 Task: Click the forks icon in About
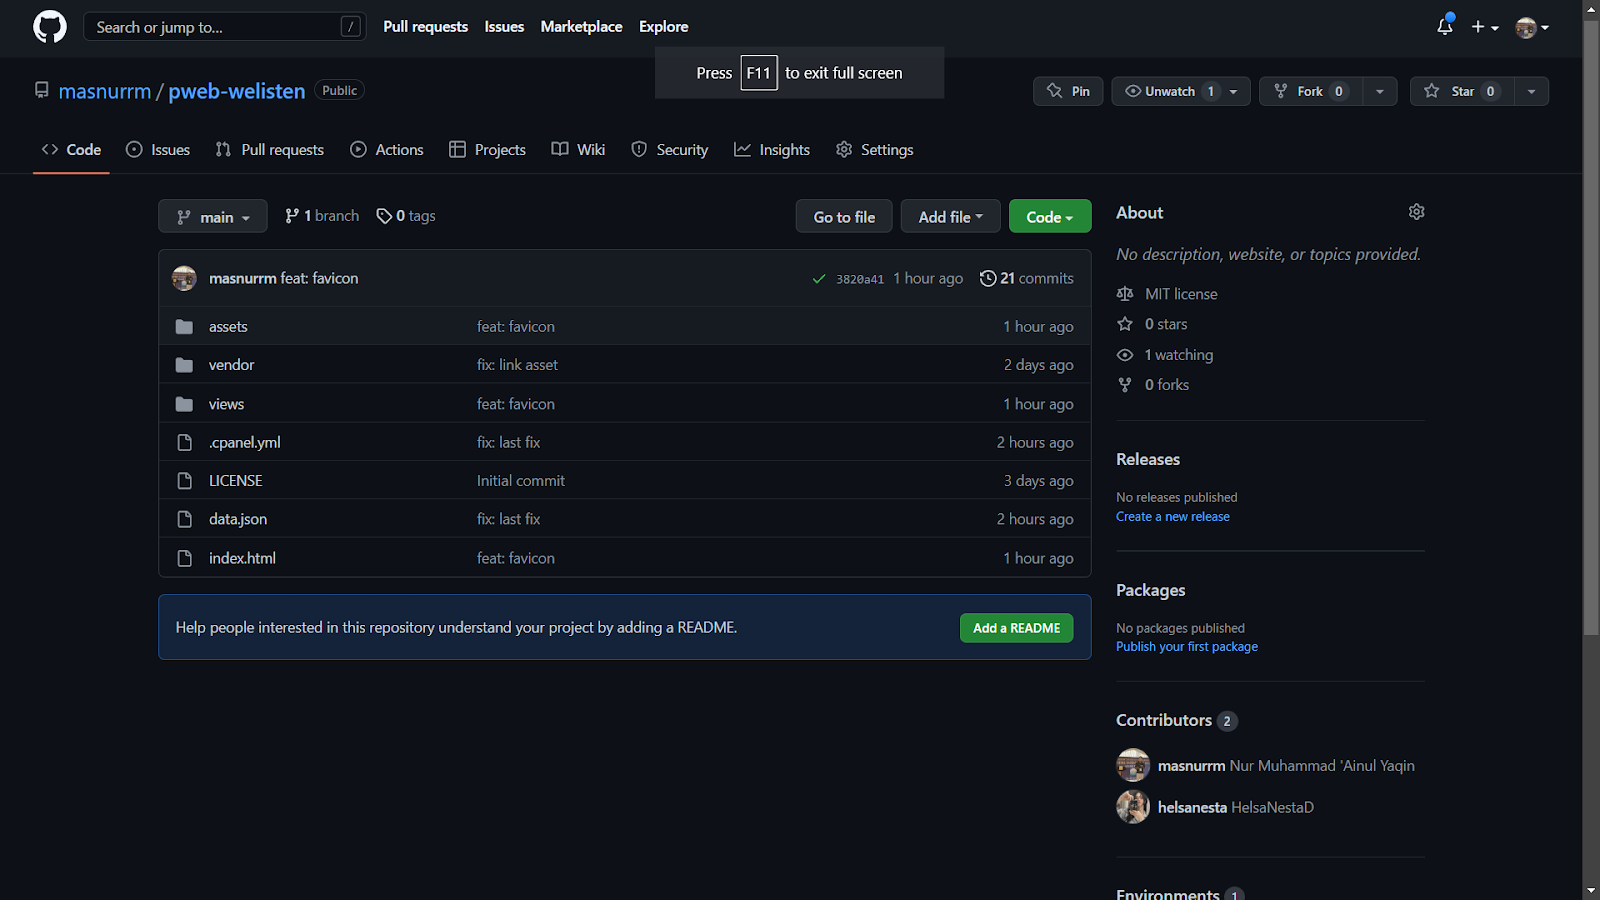tap(1125, 385)
